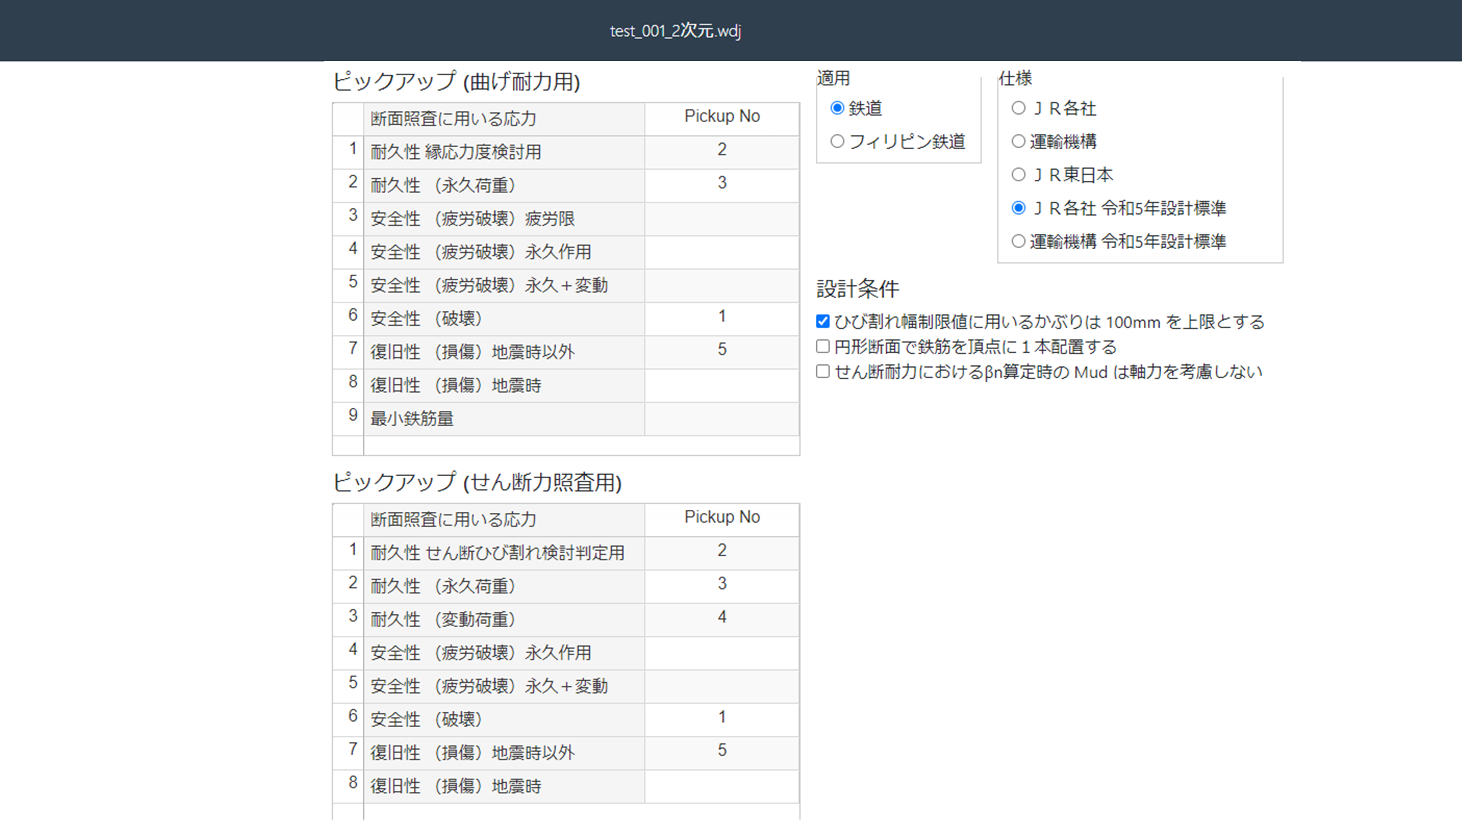Click Pickup No cell of bending 復旧性（損傷）地震時
1462x823 pixels.
coord(722,385)
